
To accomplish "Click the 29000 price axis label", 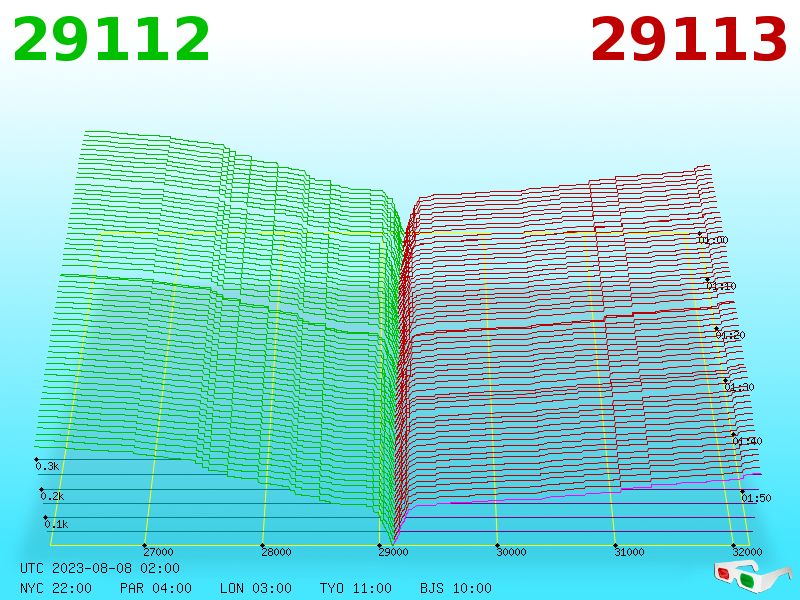I will click(x=393, y=552).
